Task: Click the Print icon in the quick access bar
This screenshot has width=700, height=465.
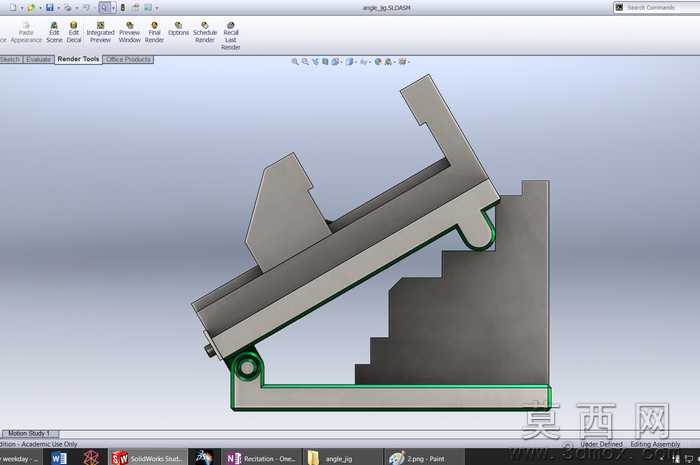Action: [x=68, y=8]
